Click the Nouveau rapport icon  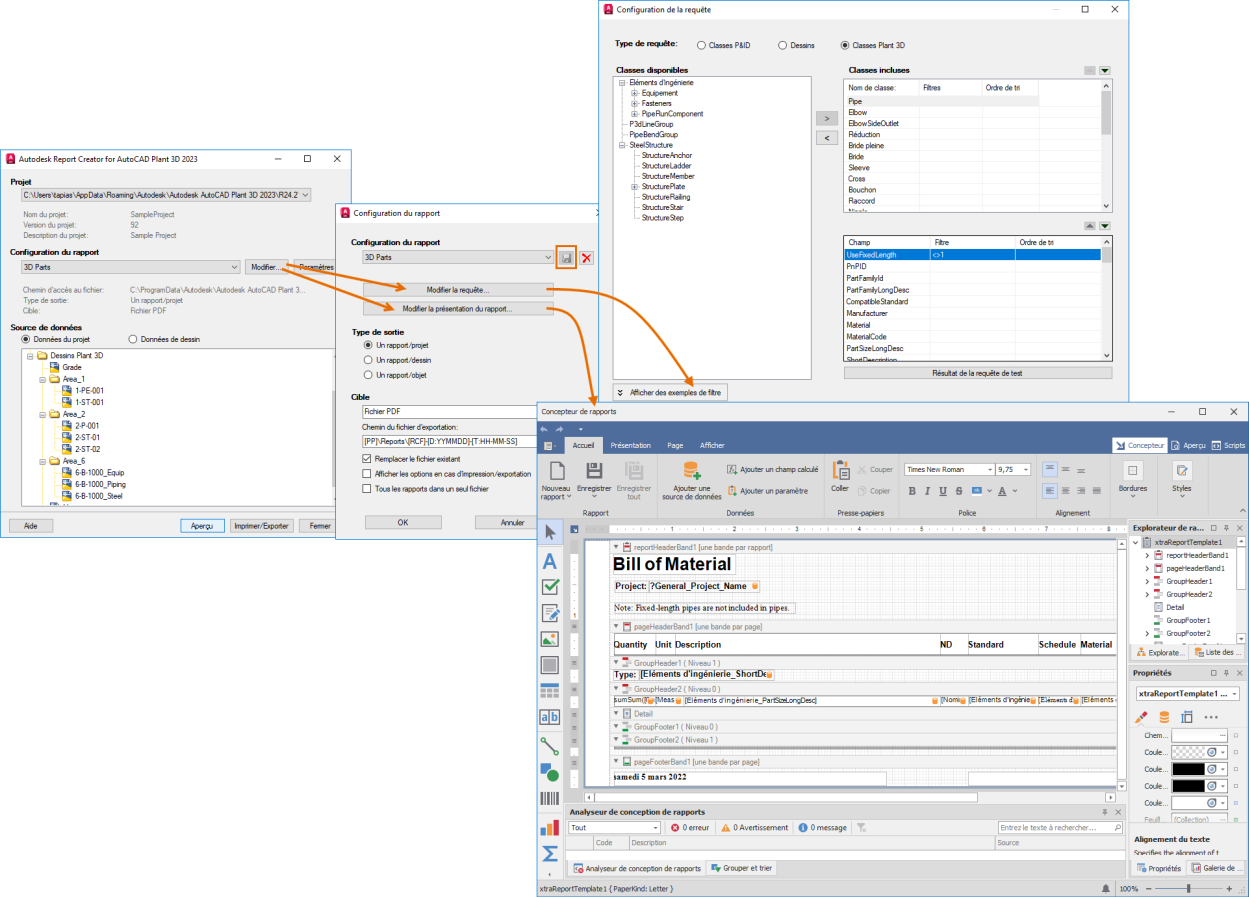pos(555,472)
